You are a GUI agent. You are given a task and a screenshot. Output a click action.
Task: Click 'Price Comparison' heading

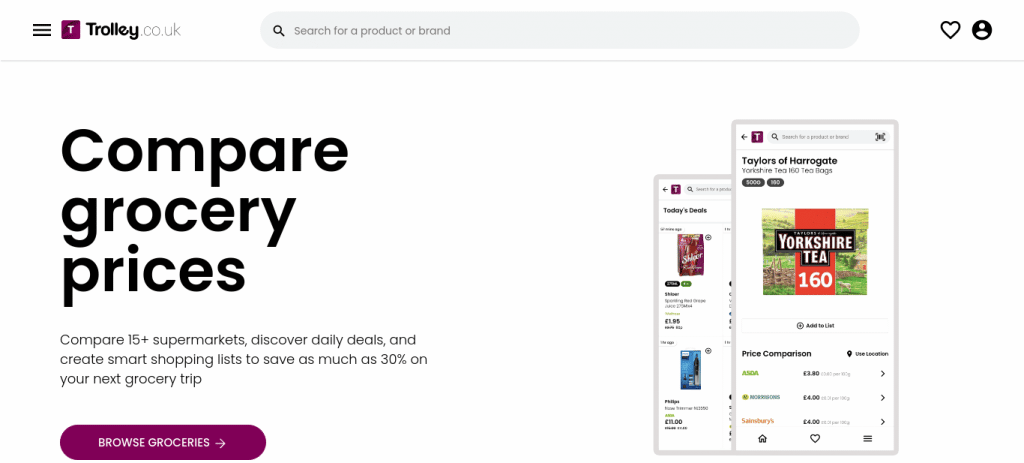click(776, 353)
